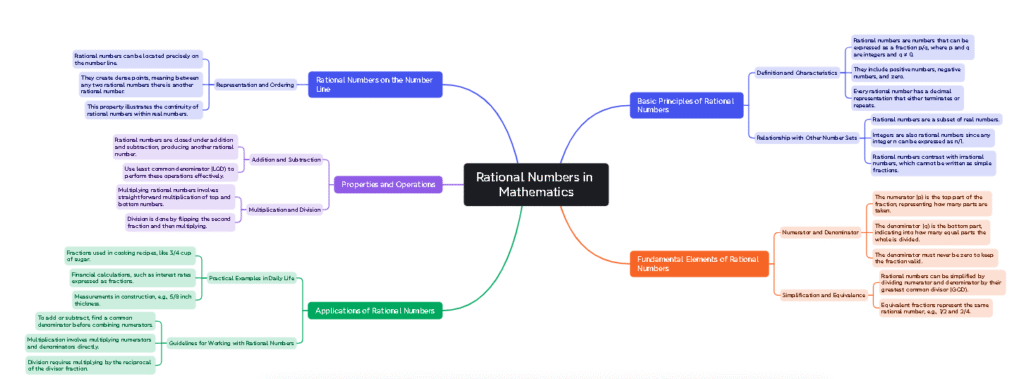Viewport: 1024px width, 379px height.
Task: Select note 'expressed as a fraction p/q'
Action: pyautogui.click(x=912, y=47)
